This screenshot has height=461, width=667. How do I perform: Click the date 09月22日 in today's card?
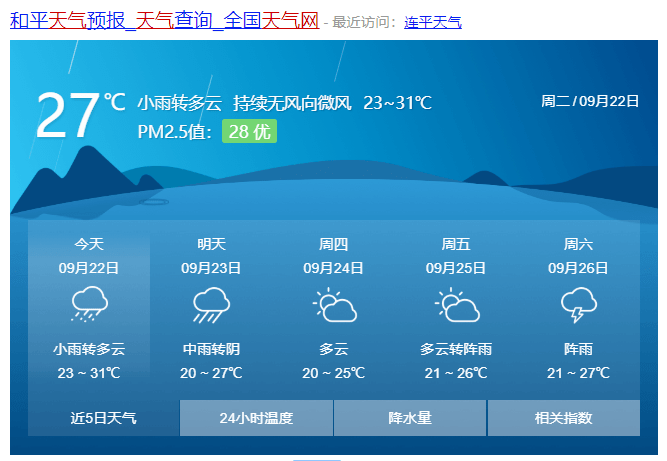[x=89, y=268]
